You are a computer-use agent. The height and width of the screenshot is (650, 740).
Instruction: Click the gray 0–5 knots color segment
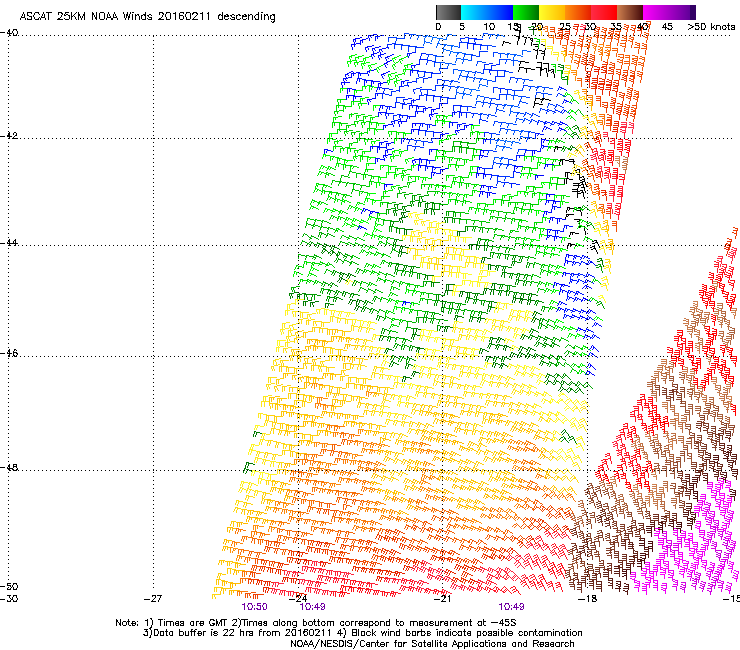tap(448, 12)
